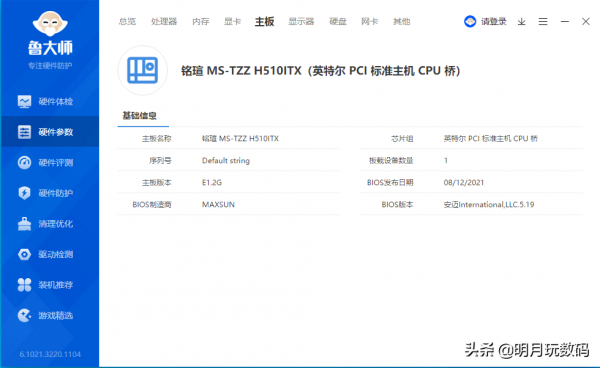Click the 序列号 label
This screenshot has height=368, width=600.
[160, 161]
